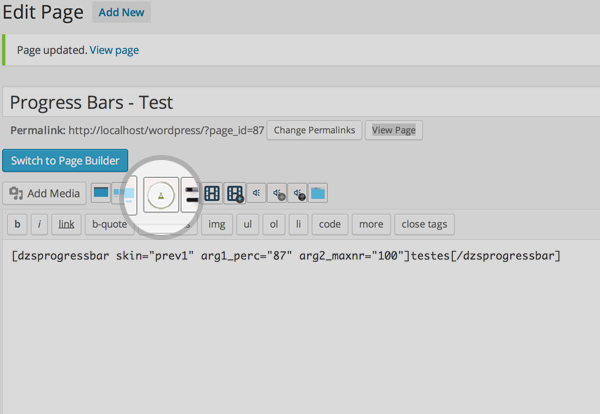Click the first speaker audio icon

(x=257, y=194)
